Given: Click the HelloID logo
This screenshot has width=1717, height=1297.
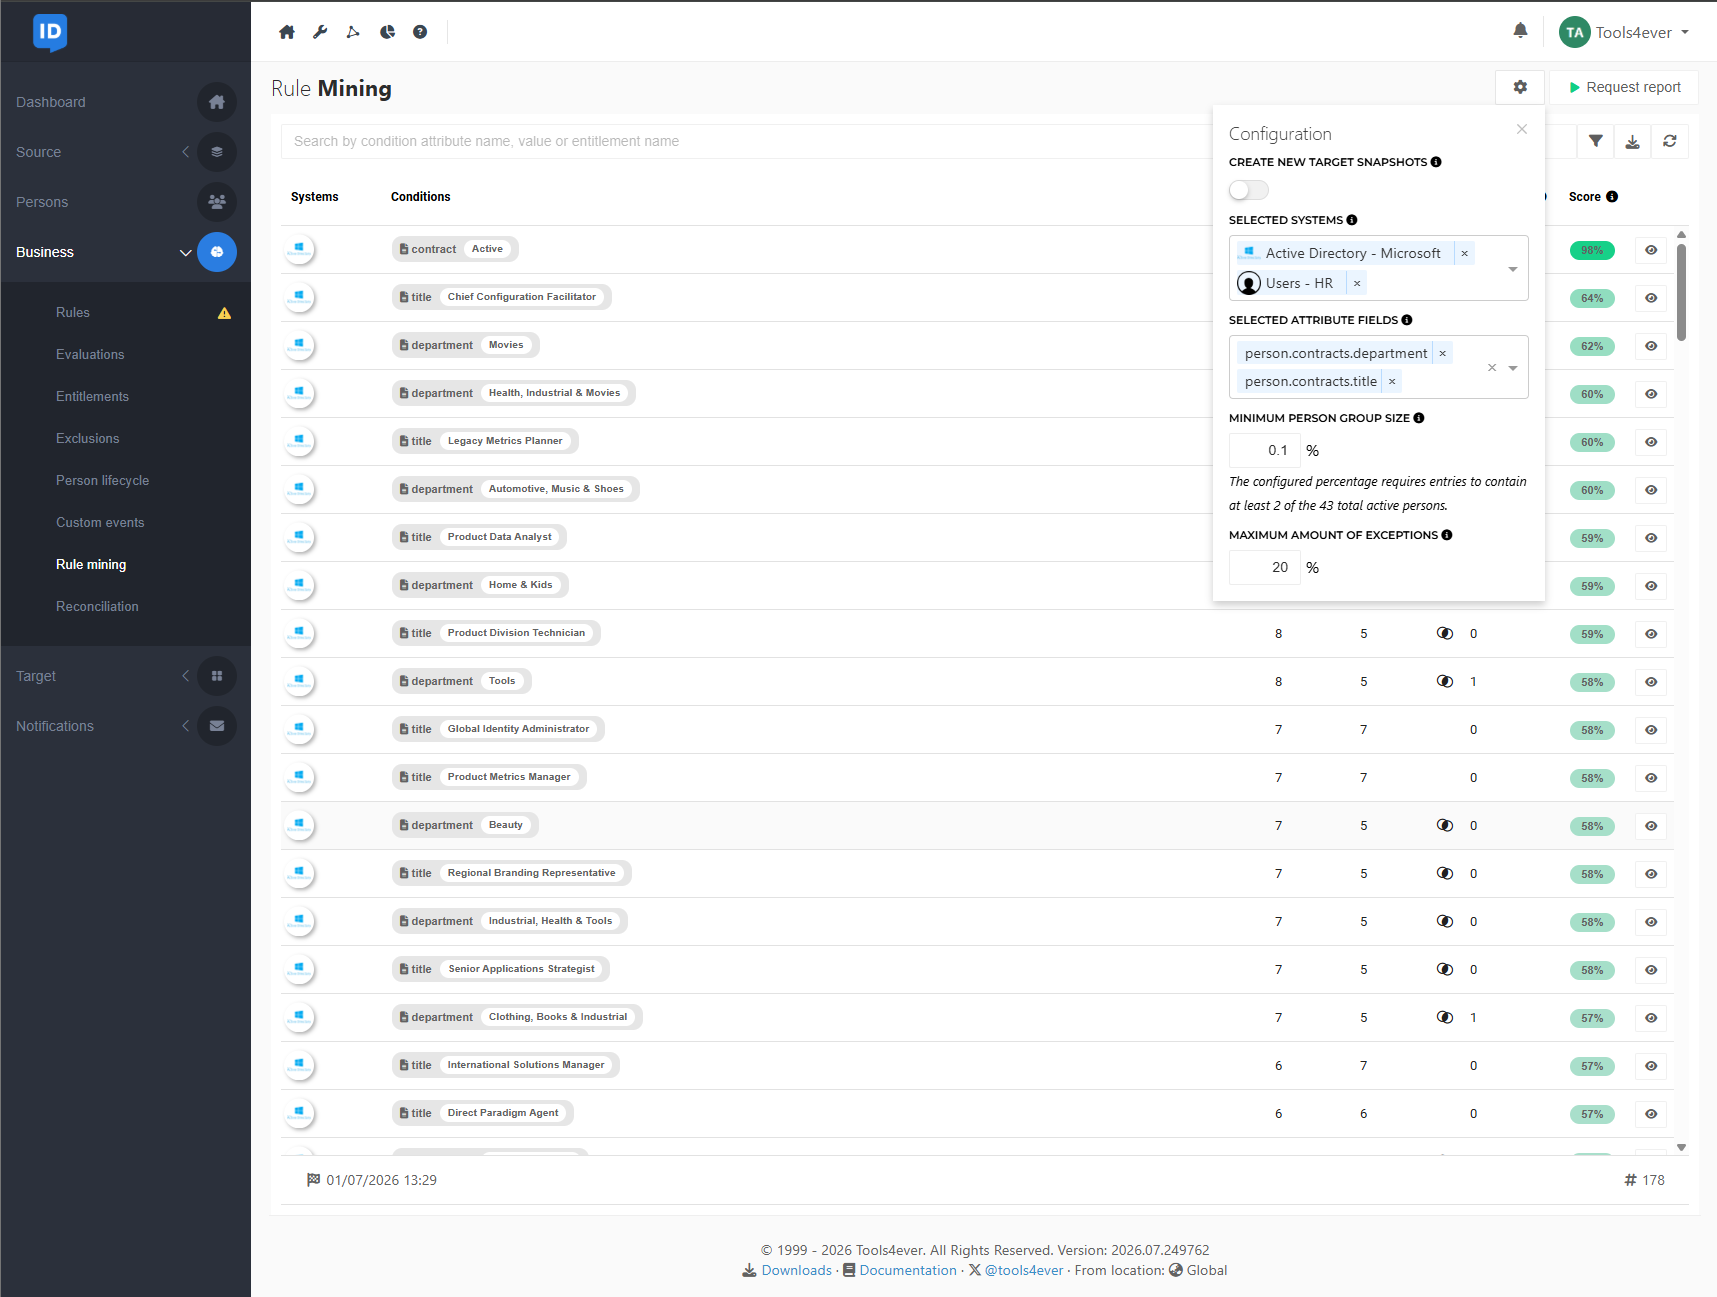Looking at the screenshot, I should pos(50,32).
